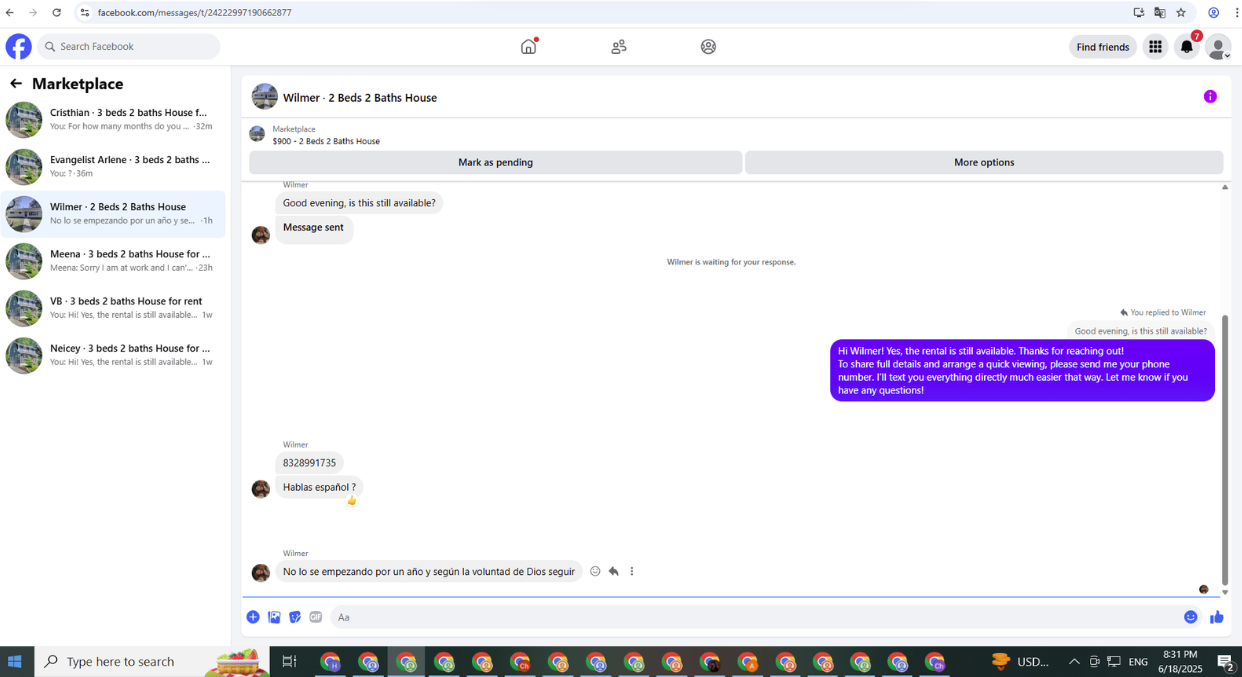Open Wilmer chat header title
The width and height of the screenshot is (1242, 677).
pyautogui.click(x=359, y=97)
